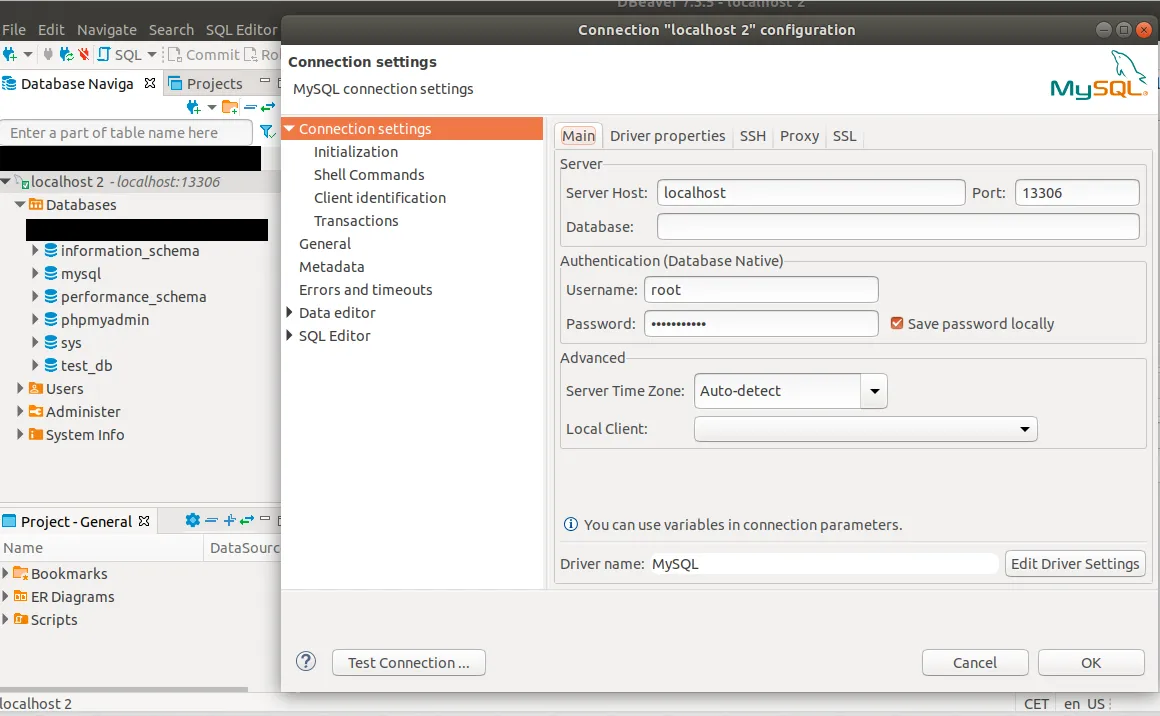Select Client identification settings page
Viewport: 1160px width, 716px height.
click(x=380, y=197)
